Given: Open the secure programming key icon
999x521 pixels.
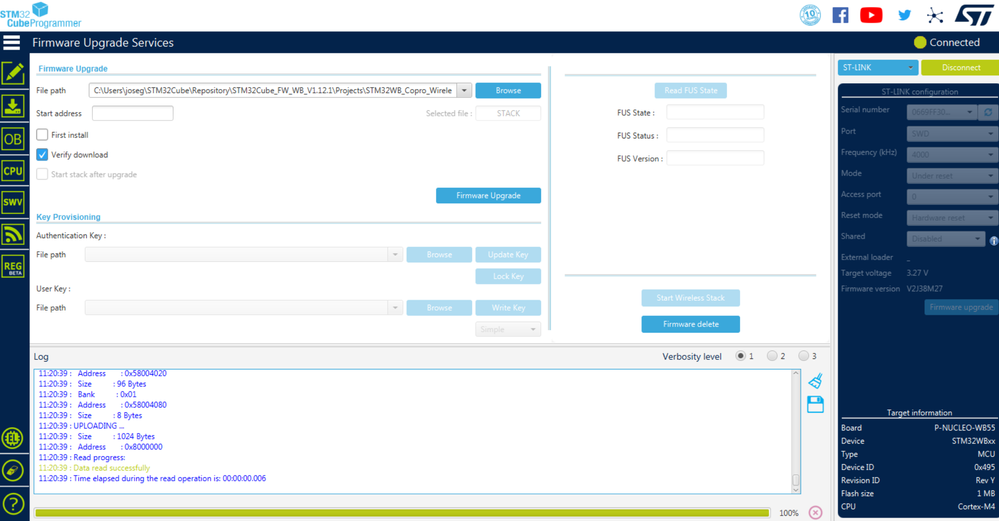Looking at the screenshot, I should pos(13,471).
